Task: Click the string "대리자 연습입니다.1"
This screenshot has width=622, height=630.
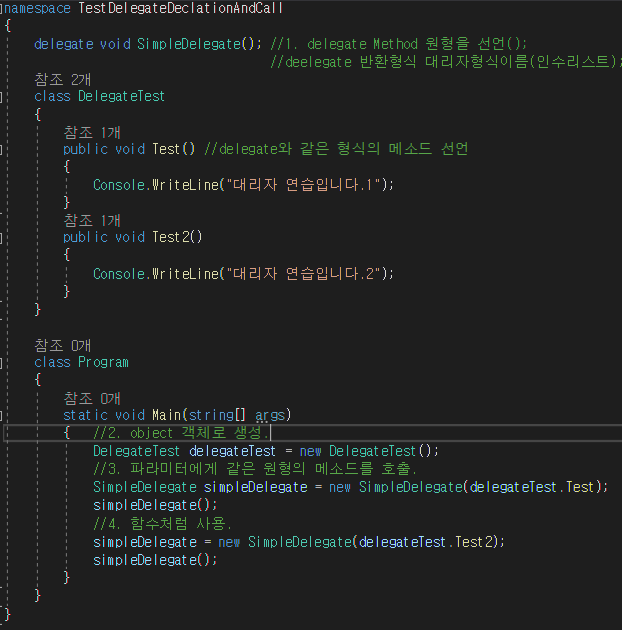Action: click(x=303, y=184)
